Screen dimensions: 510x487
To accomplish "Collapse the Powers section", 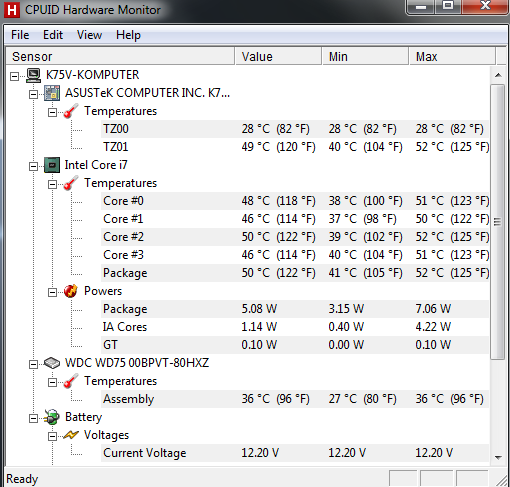I will [x=52, y=292].
